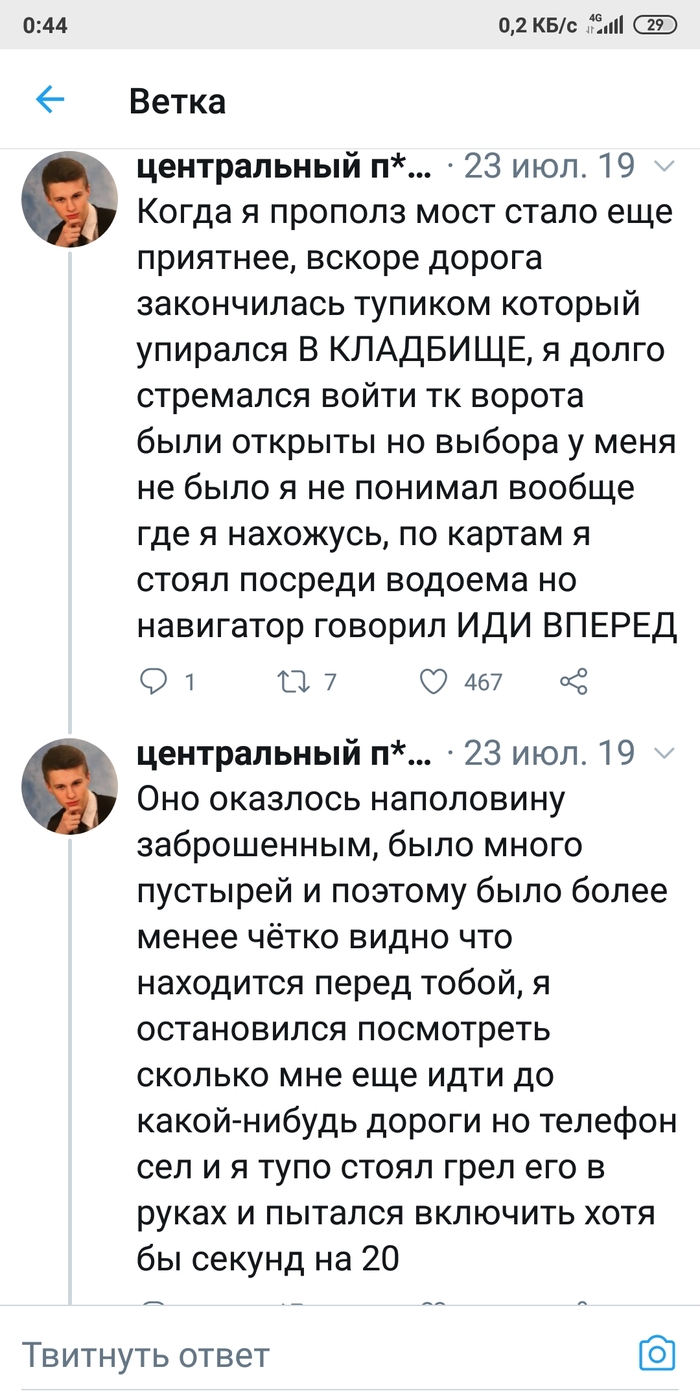Tap the first tweet's 23 июл. 19 date
Screen dimensions: 700x1400
pyautogui.click(x=550, y=166)
